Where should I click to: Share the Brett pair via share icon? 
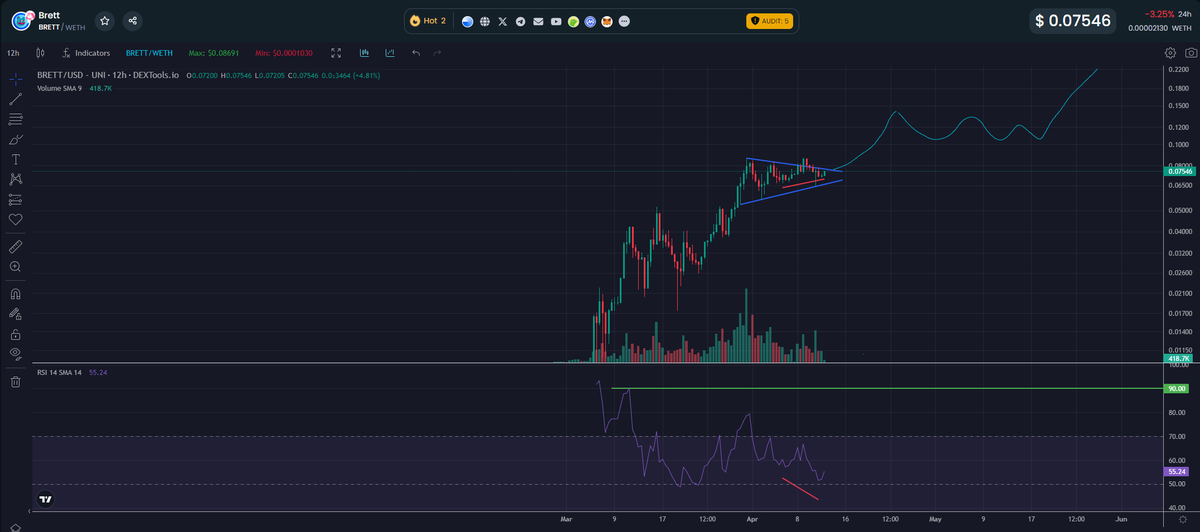(x=132, y=20)
